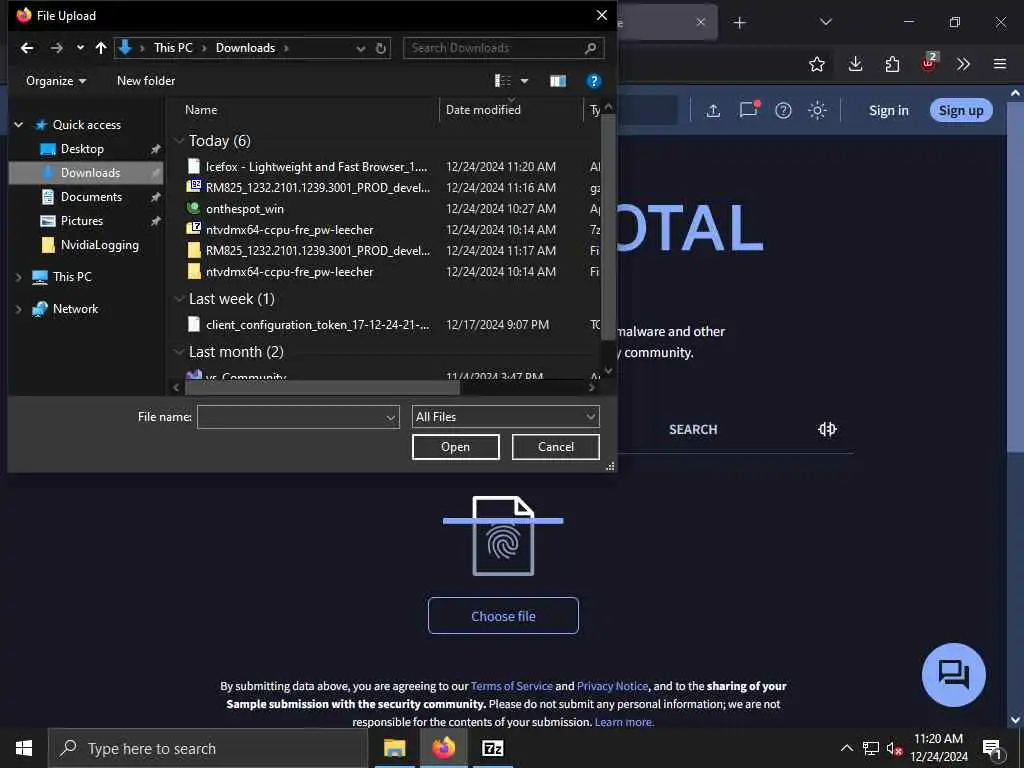
Task: Click the file list horizontal scrollbar
Action: pyautogui.click(x=323, y=388)
